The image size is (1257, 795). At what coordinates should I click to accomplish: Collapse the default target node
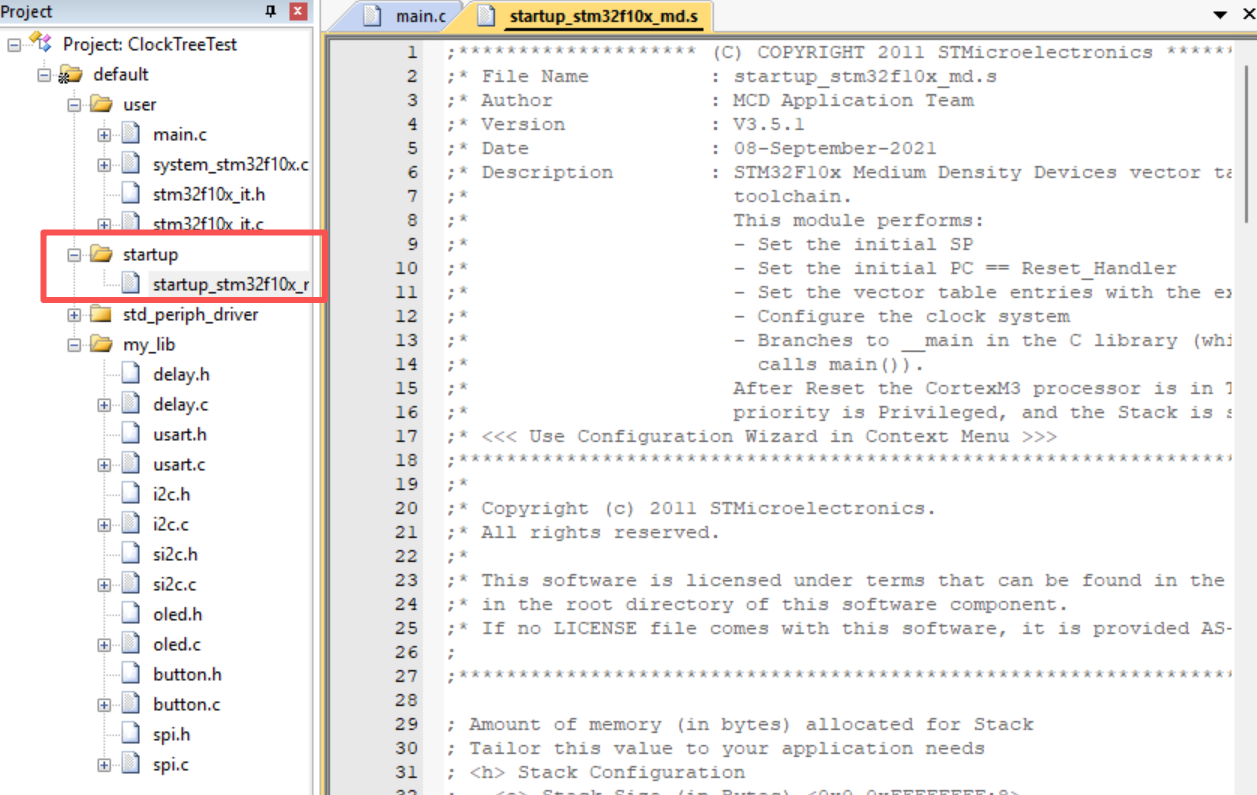(43, 74)
